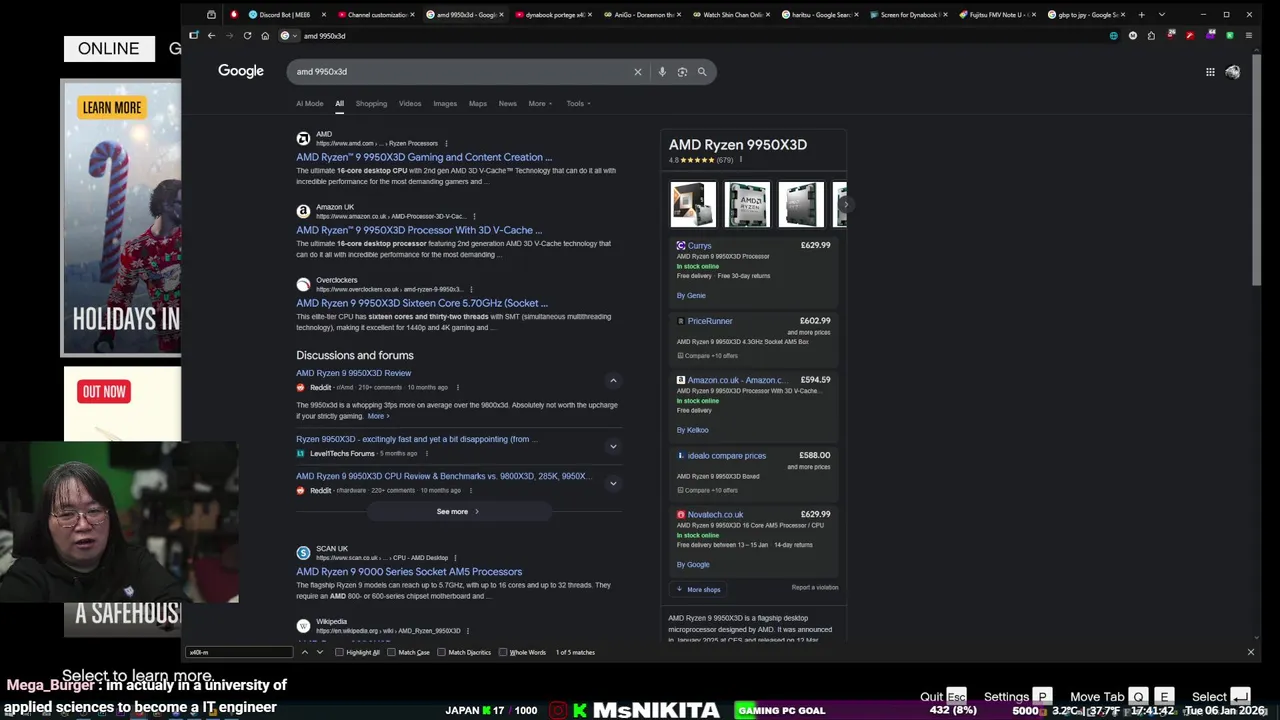This screenshot has width=1280, height=720.
Task: Switch to Images results tab
Action: coord(445,103)
